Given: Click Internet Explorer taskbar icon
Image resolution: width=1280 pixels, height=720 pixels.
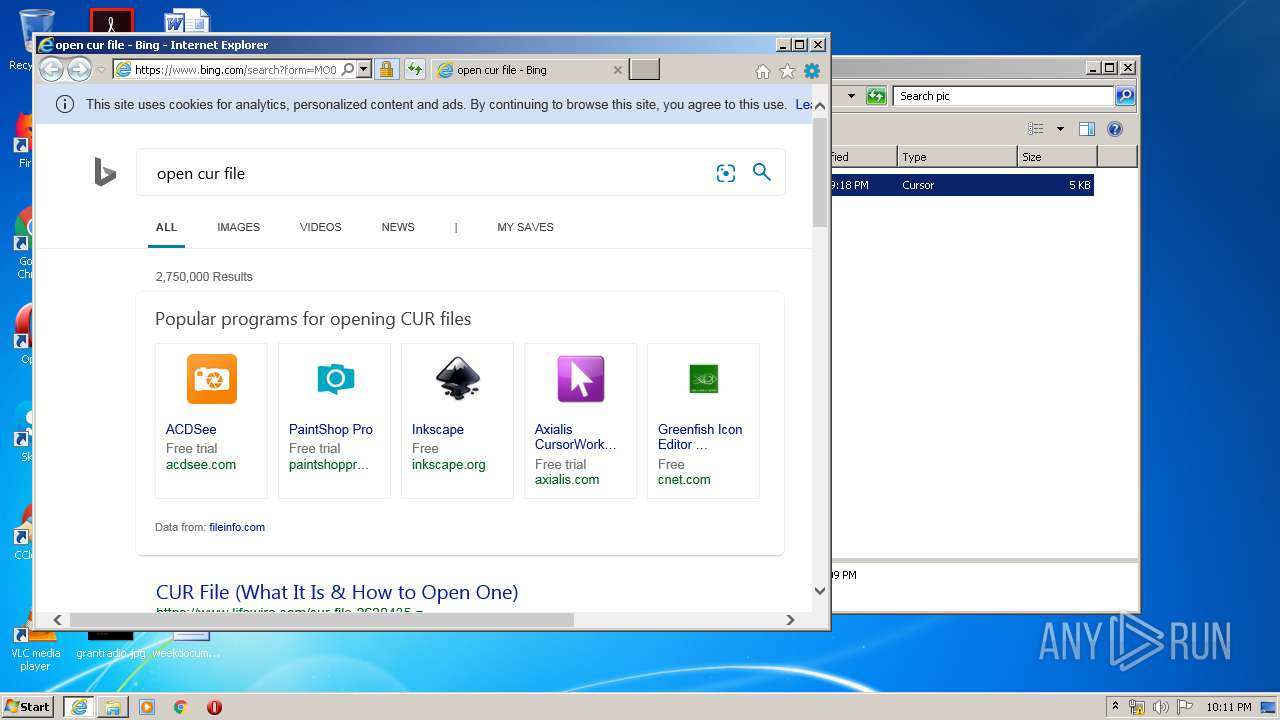Looking at the screenshot, I should (x=79, y=707).
